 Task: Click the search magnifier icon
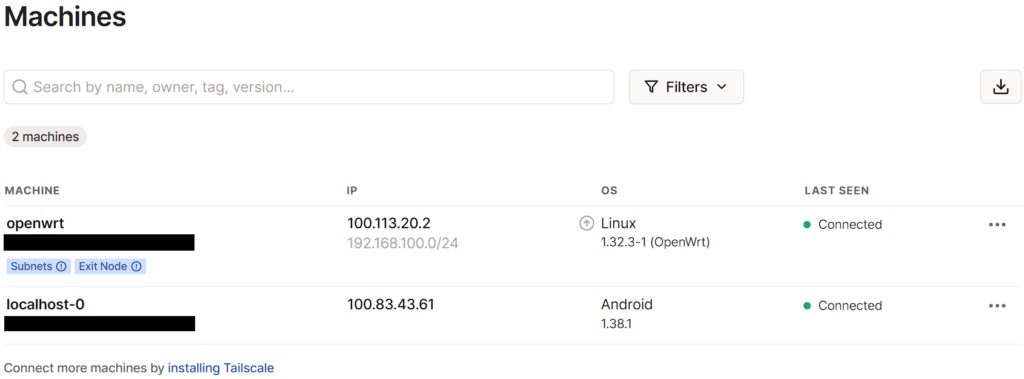pyautogui.click(x=20, y=87)
